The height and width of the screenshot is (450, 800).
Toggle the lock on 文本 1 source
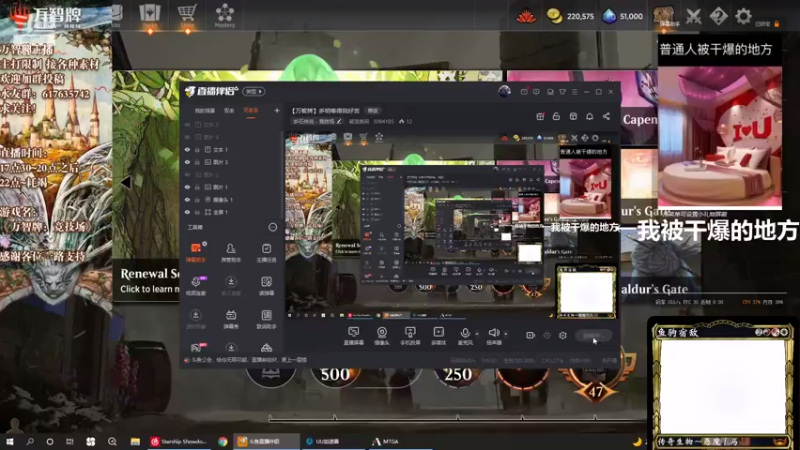(197, 149)
